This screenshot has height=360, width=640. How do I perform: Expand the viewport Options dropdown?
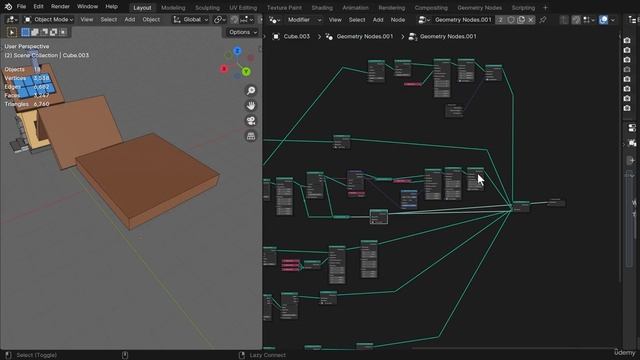[242, 32]
